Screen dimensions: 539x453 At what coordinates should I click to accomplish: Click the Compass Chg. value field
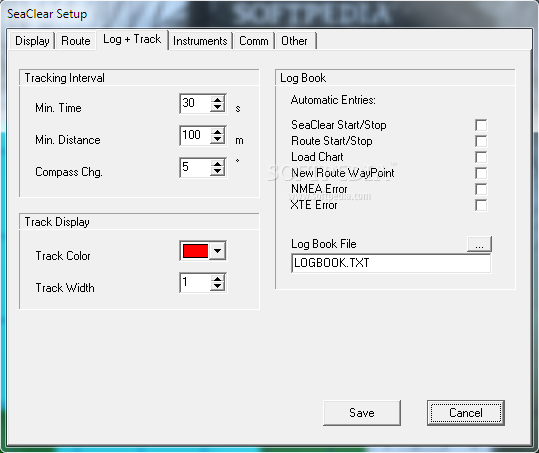click(196, 167)
